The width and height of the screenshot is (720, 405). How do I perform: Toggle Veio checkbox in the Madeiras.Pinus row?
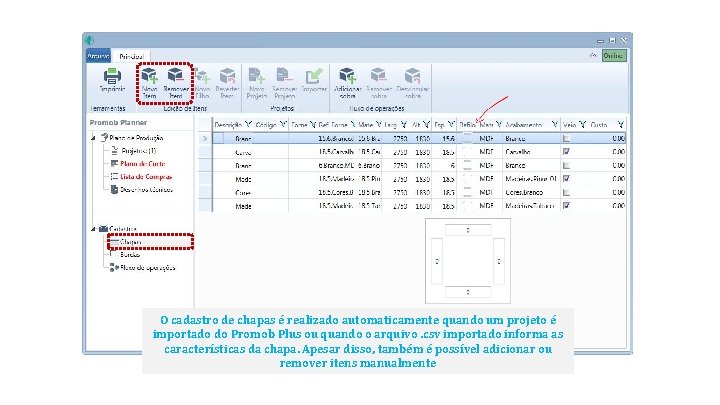pos(566,178)
